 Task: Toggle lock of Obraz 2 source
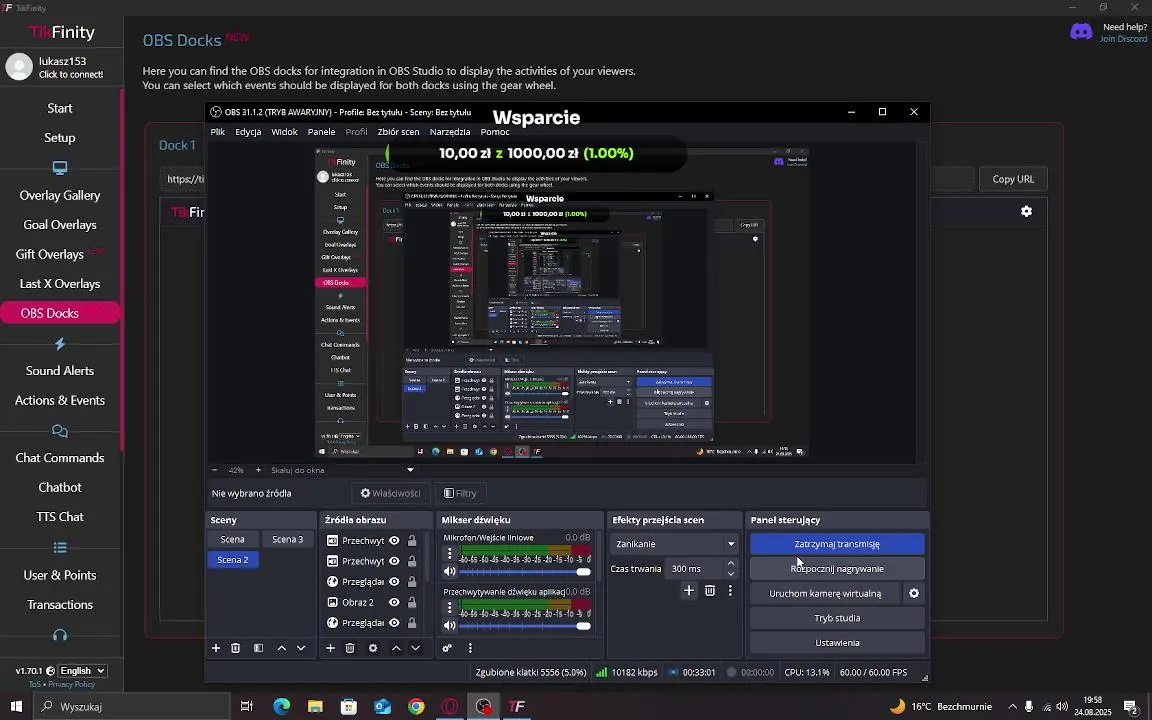[412, 602]
